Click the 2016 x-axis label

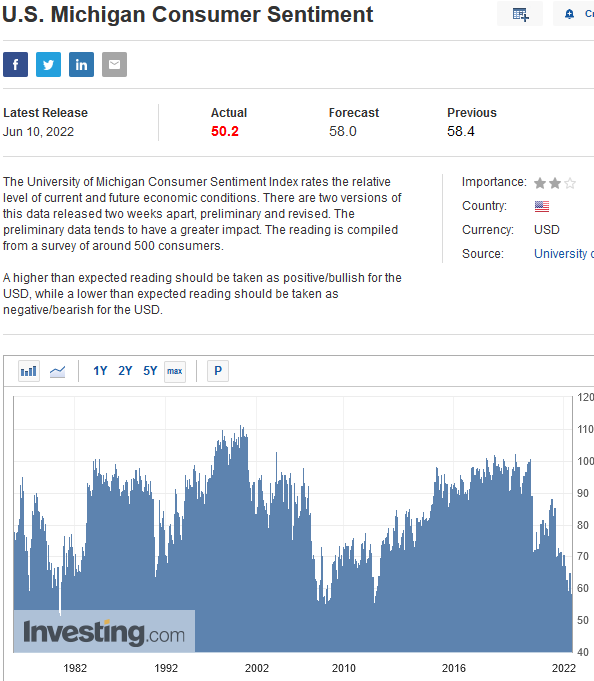click(454, 668)
